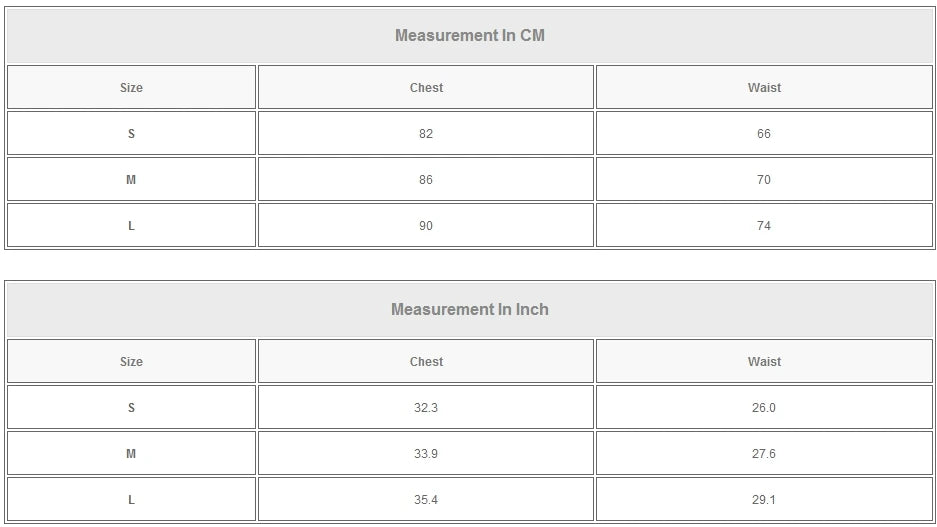Viewport: 937px width, 527px height.
Task: Click the 26.0 inch waist cell
Action: [764, 408]
